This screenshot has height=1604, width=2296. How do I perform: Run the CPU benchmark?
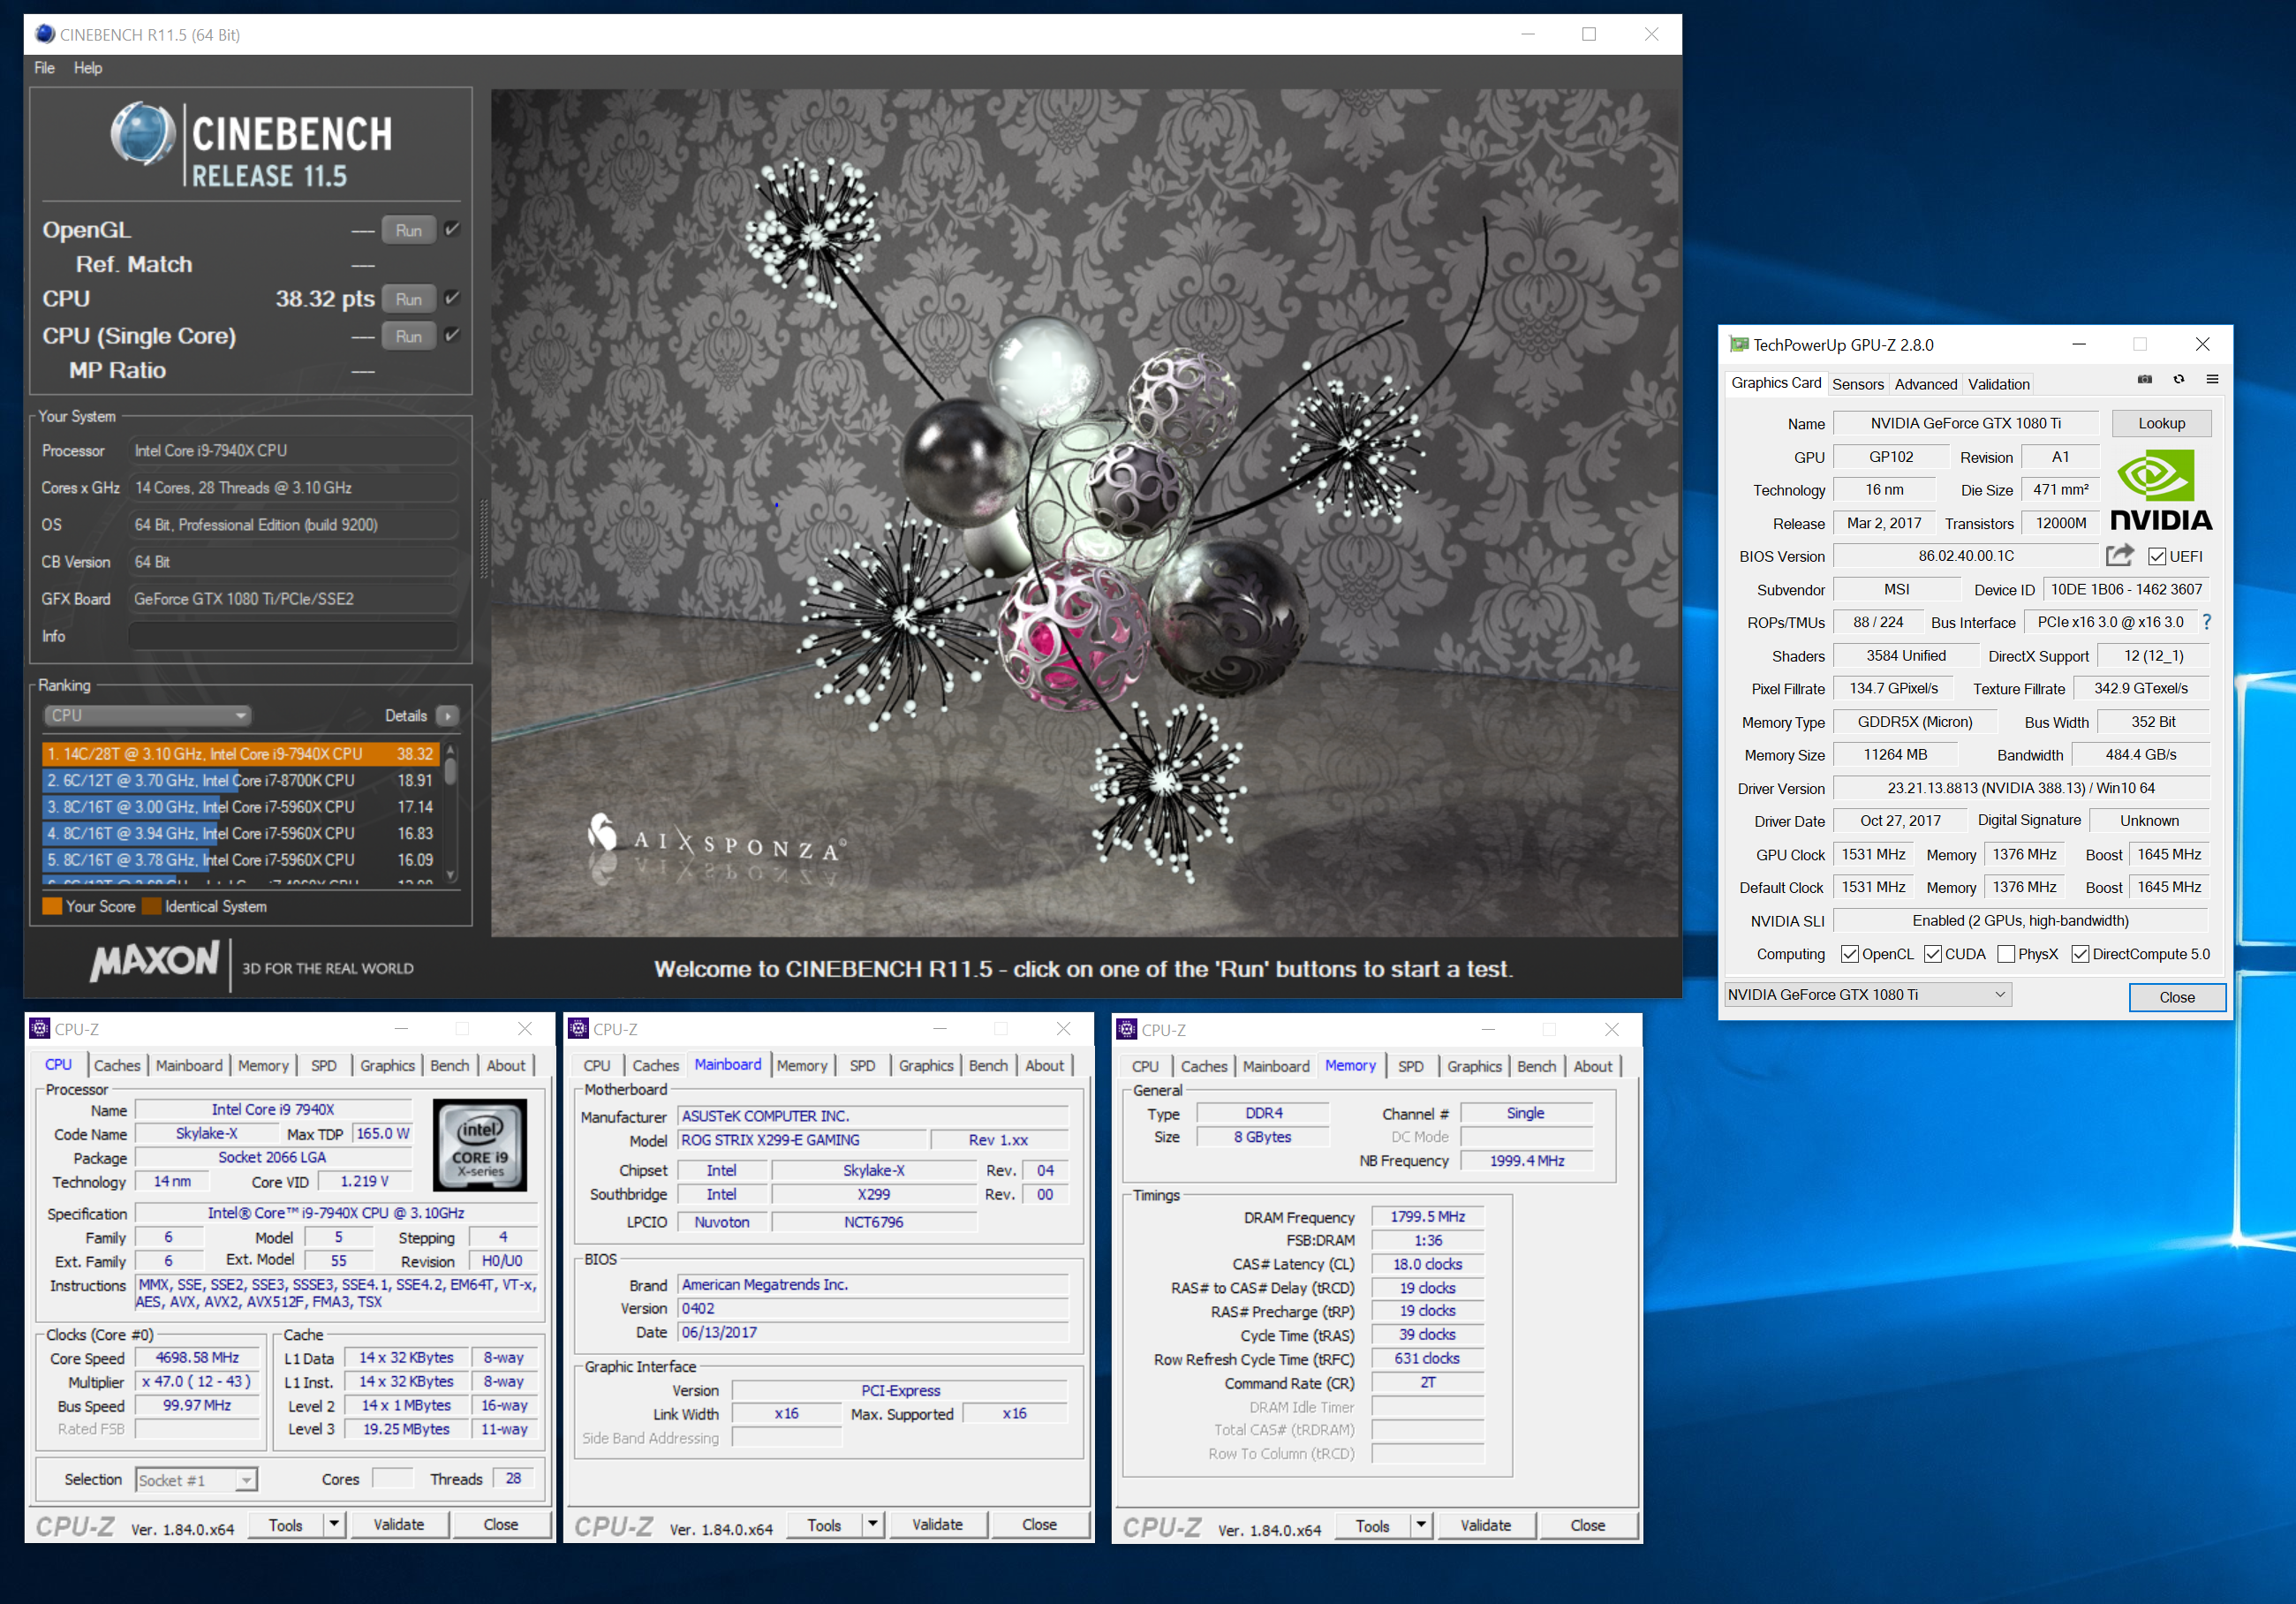(x=408, y=299)
